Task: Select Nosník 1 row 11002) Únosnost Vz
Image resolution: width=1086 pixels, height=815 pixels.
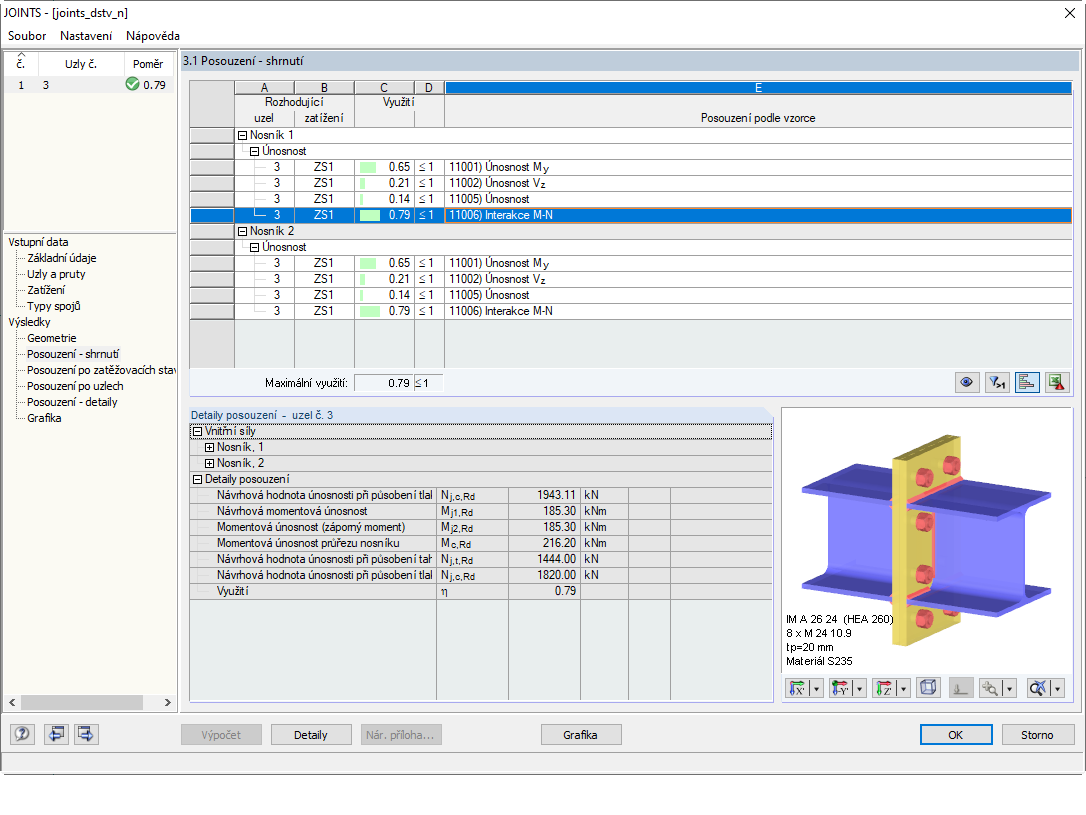Action: 653,183
